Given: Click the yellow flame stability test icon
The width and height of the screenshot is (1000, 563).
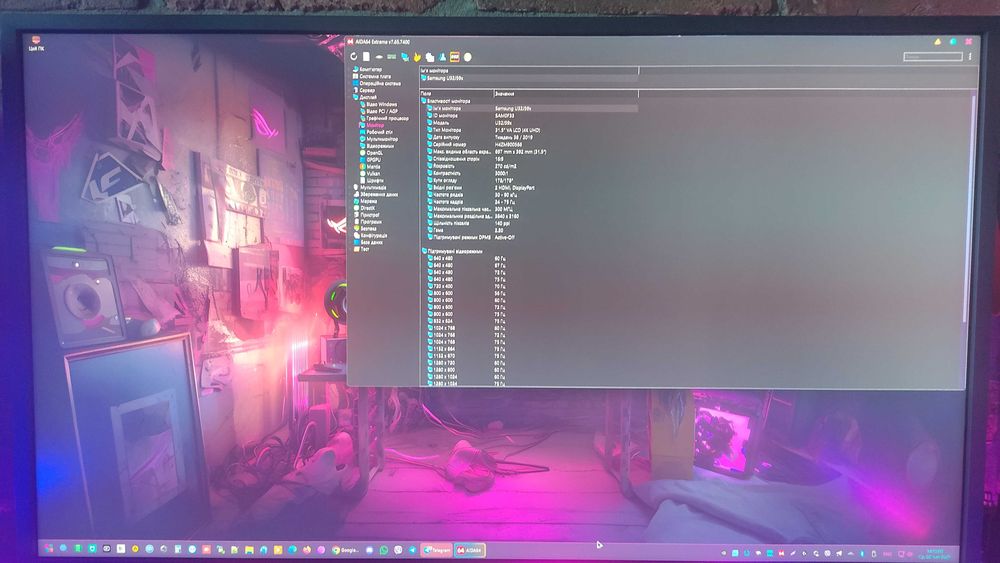Looking at the screenshot, I should (417, 57).
